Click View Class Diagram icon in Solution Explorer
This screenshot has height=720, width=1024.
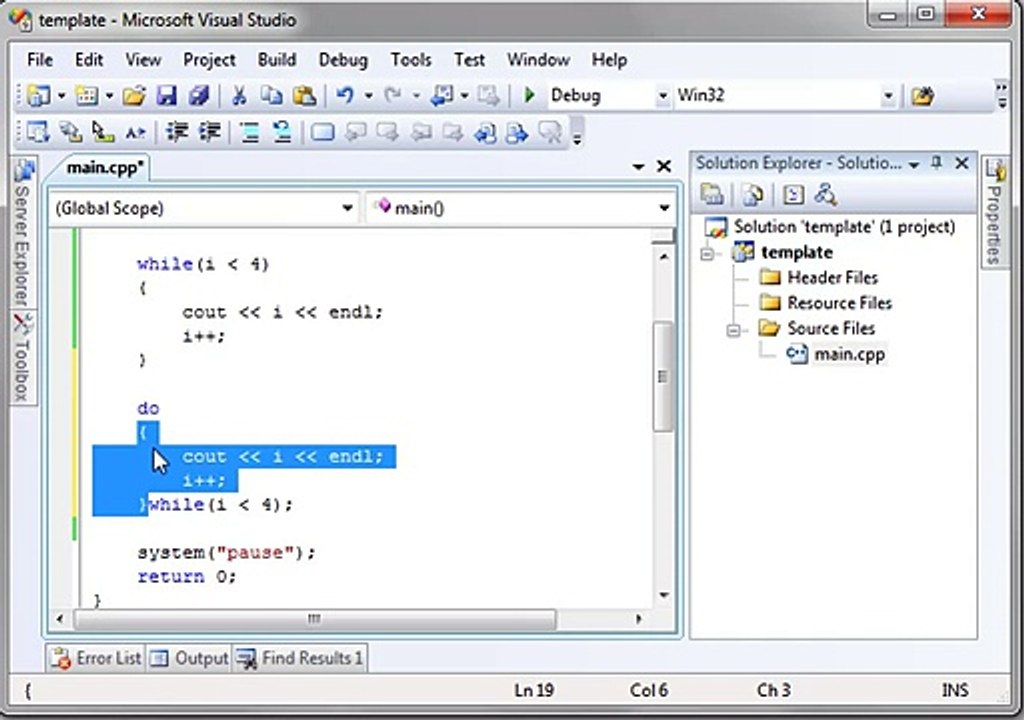[x=825, y=194]
